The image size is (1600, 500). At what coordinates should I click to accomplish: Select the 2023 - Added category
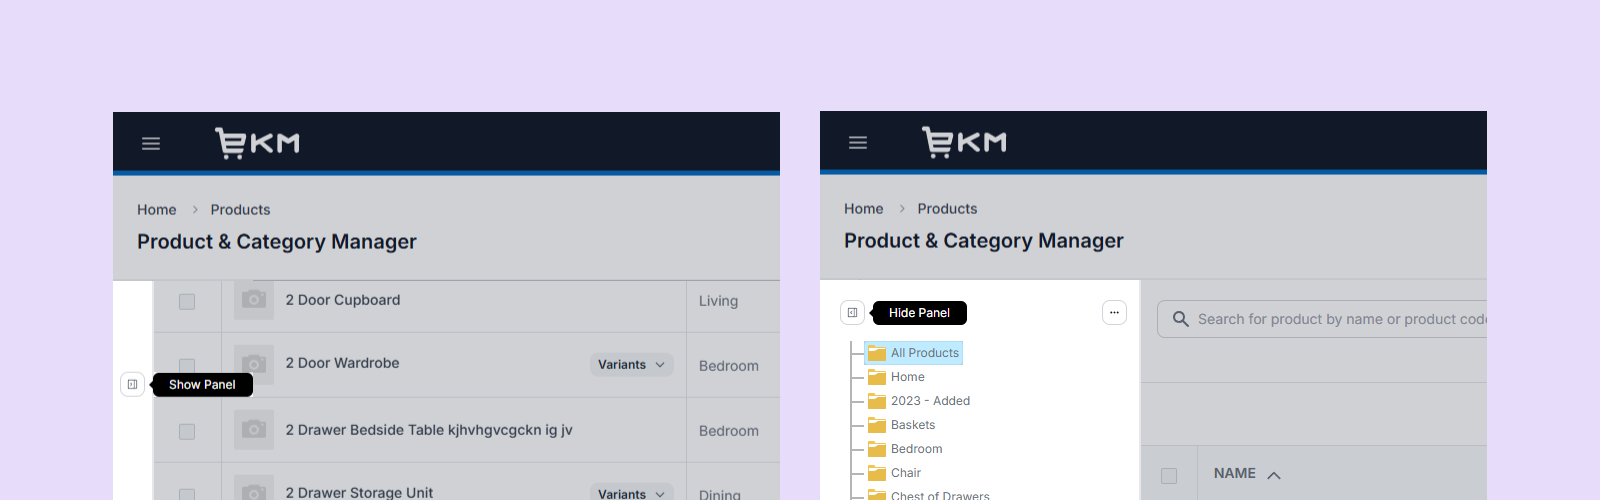[x=930, y=401]
